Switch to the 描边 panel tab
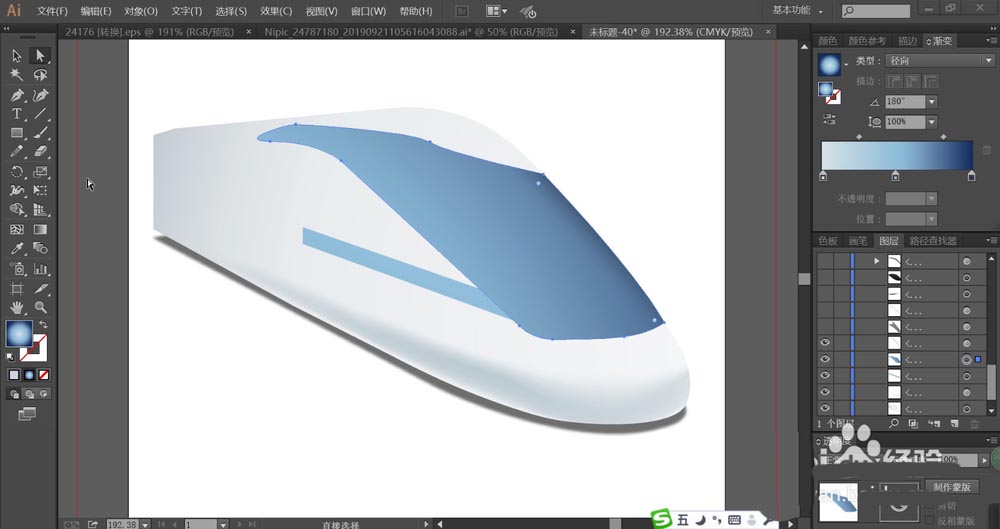This screenshot has width=1000, height=529. [908, 41]
